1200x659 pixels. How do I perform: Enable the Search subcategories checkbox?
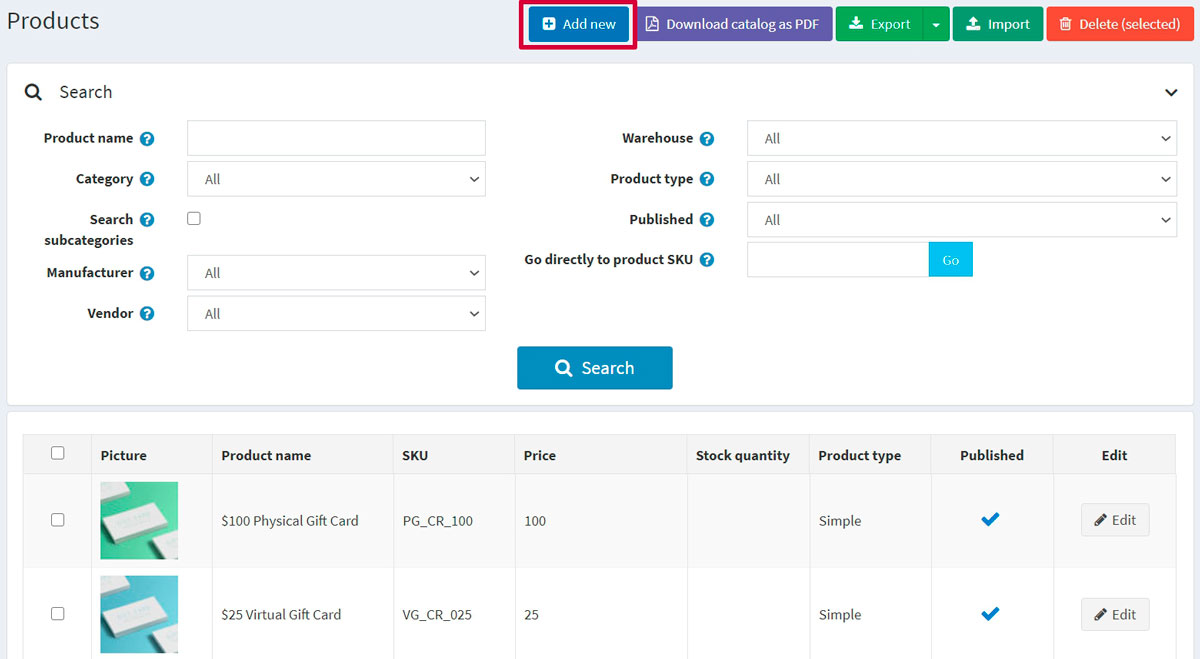pyautogui.click(x=194, y=218)
